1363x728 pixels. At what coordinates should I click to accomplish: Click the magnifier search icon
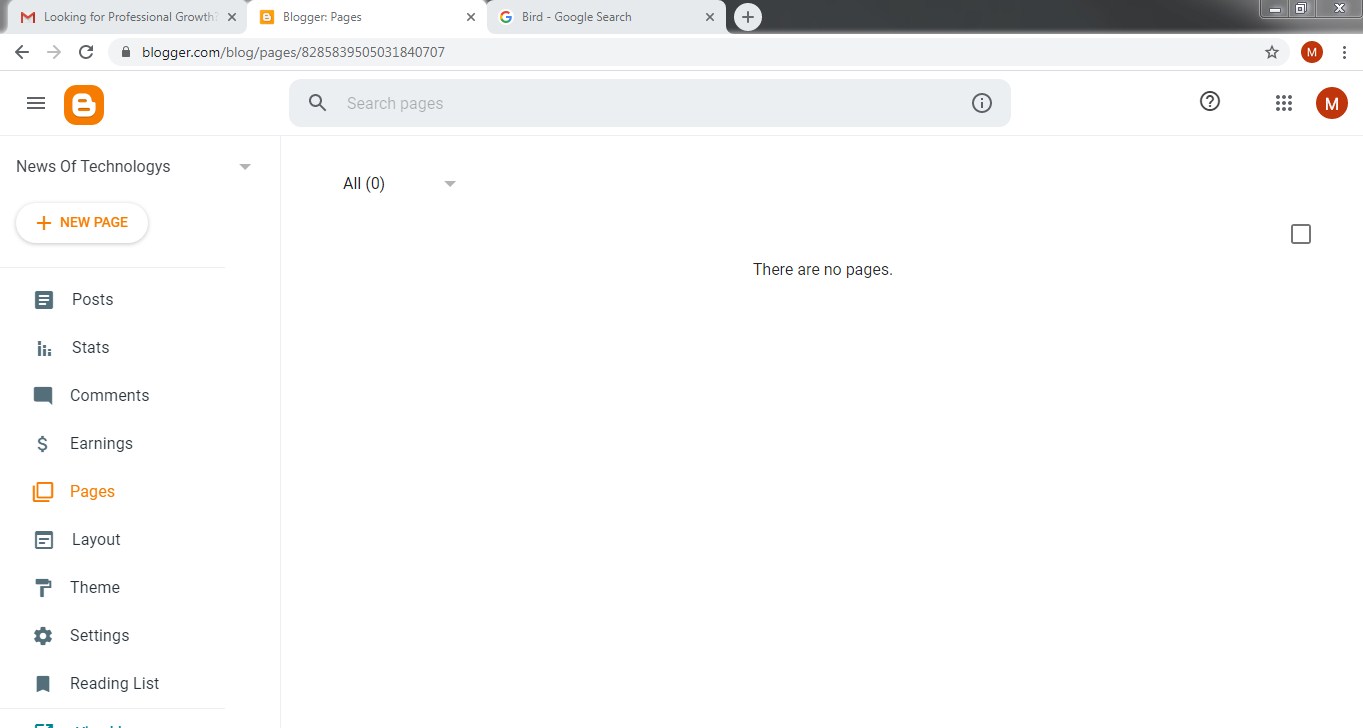tap(318, 103)
